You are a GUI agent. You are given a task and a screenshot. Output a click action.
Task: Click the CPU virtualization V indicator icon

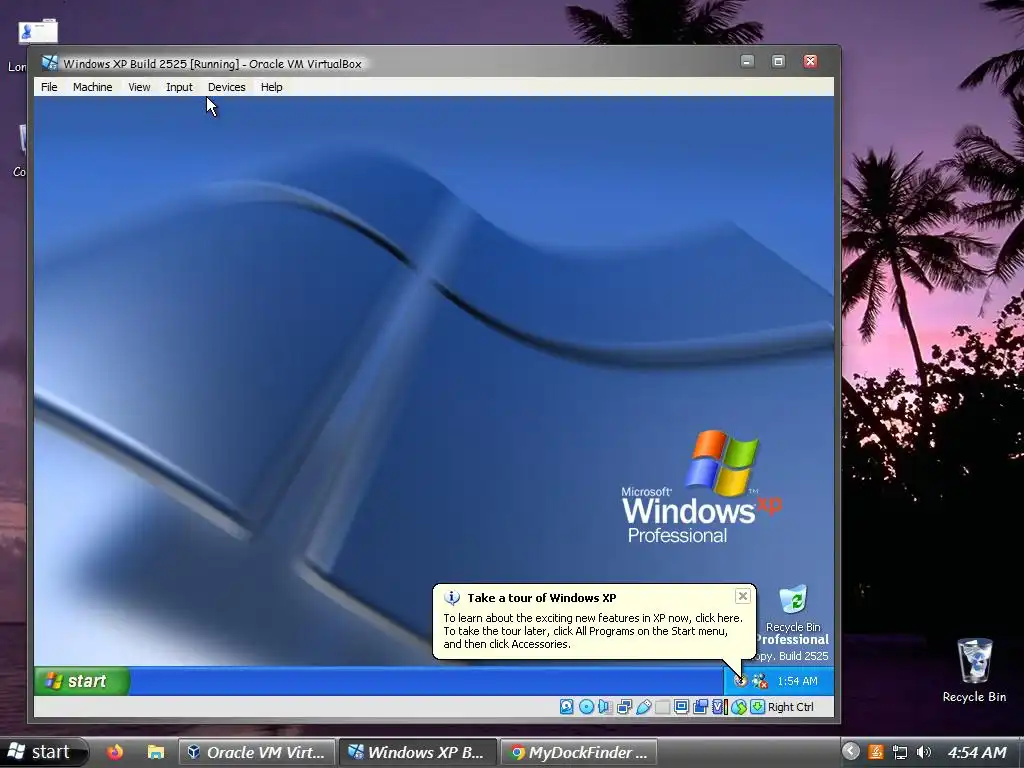[718, 707]
